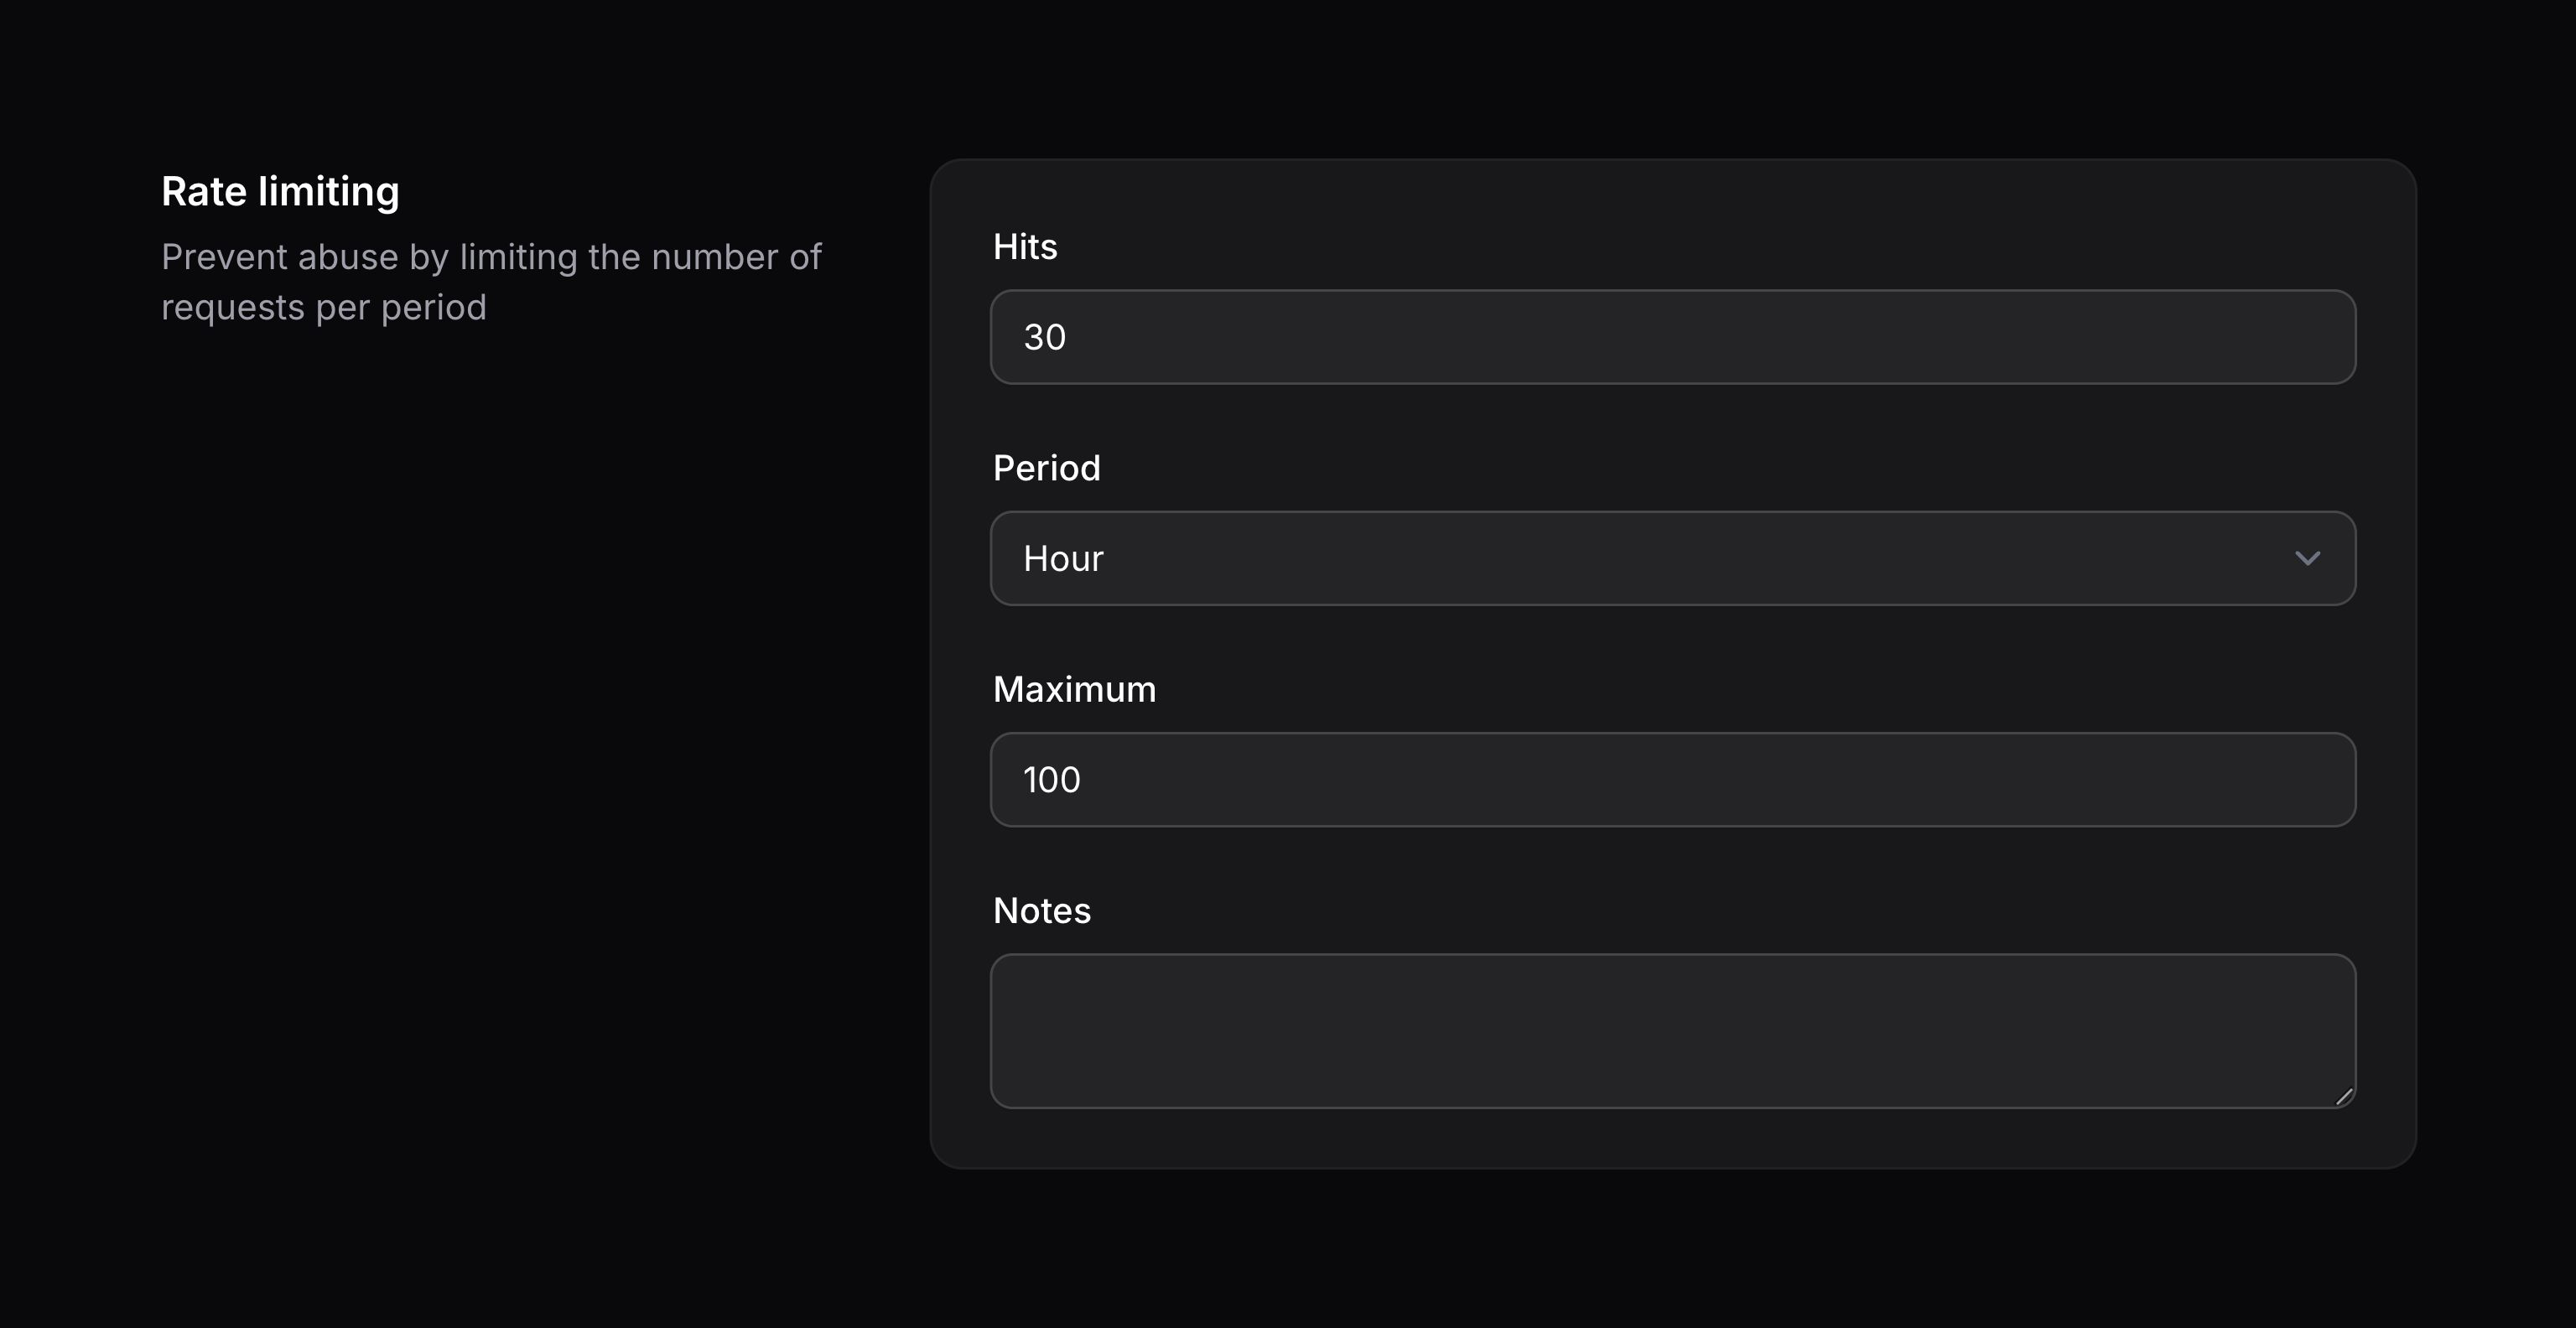Click the Rate limiting heading
Image resolution: width=2576 pixels, height=1328 pixels.
[x=280, y=192]
